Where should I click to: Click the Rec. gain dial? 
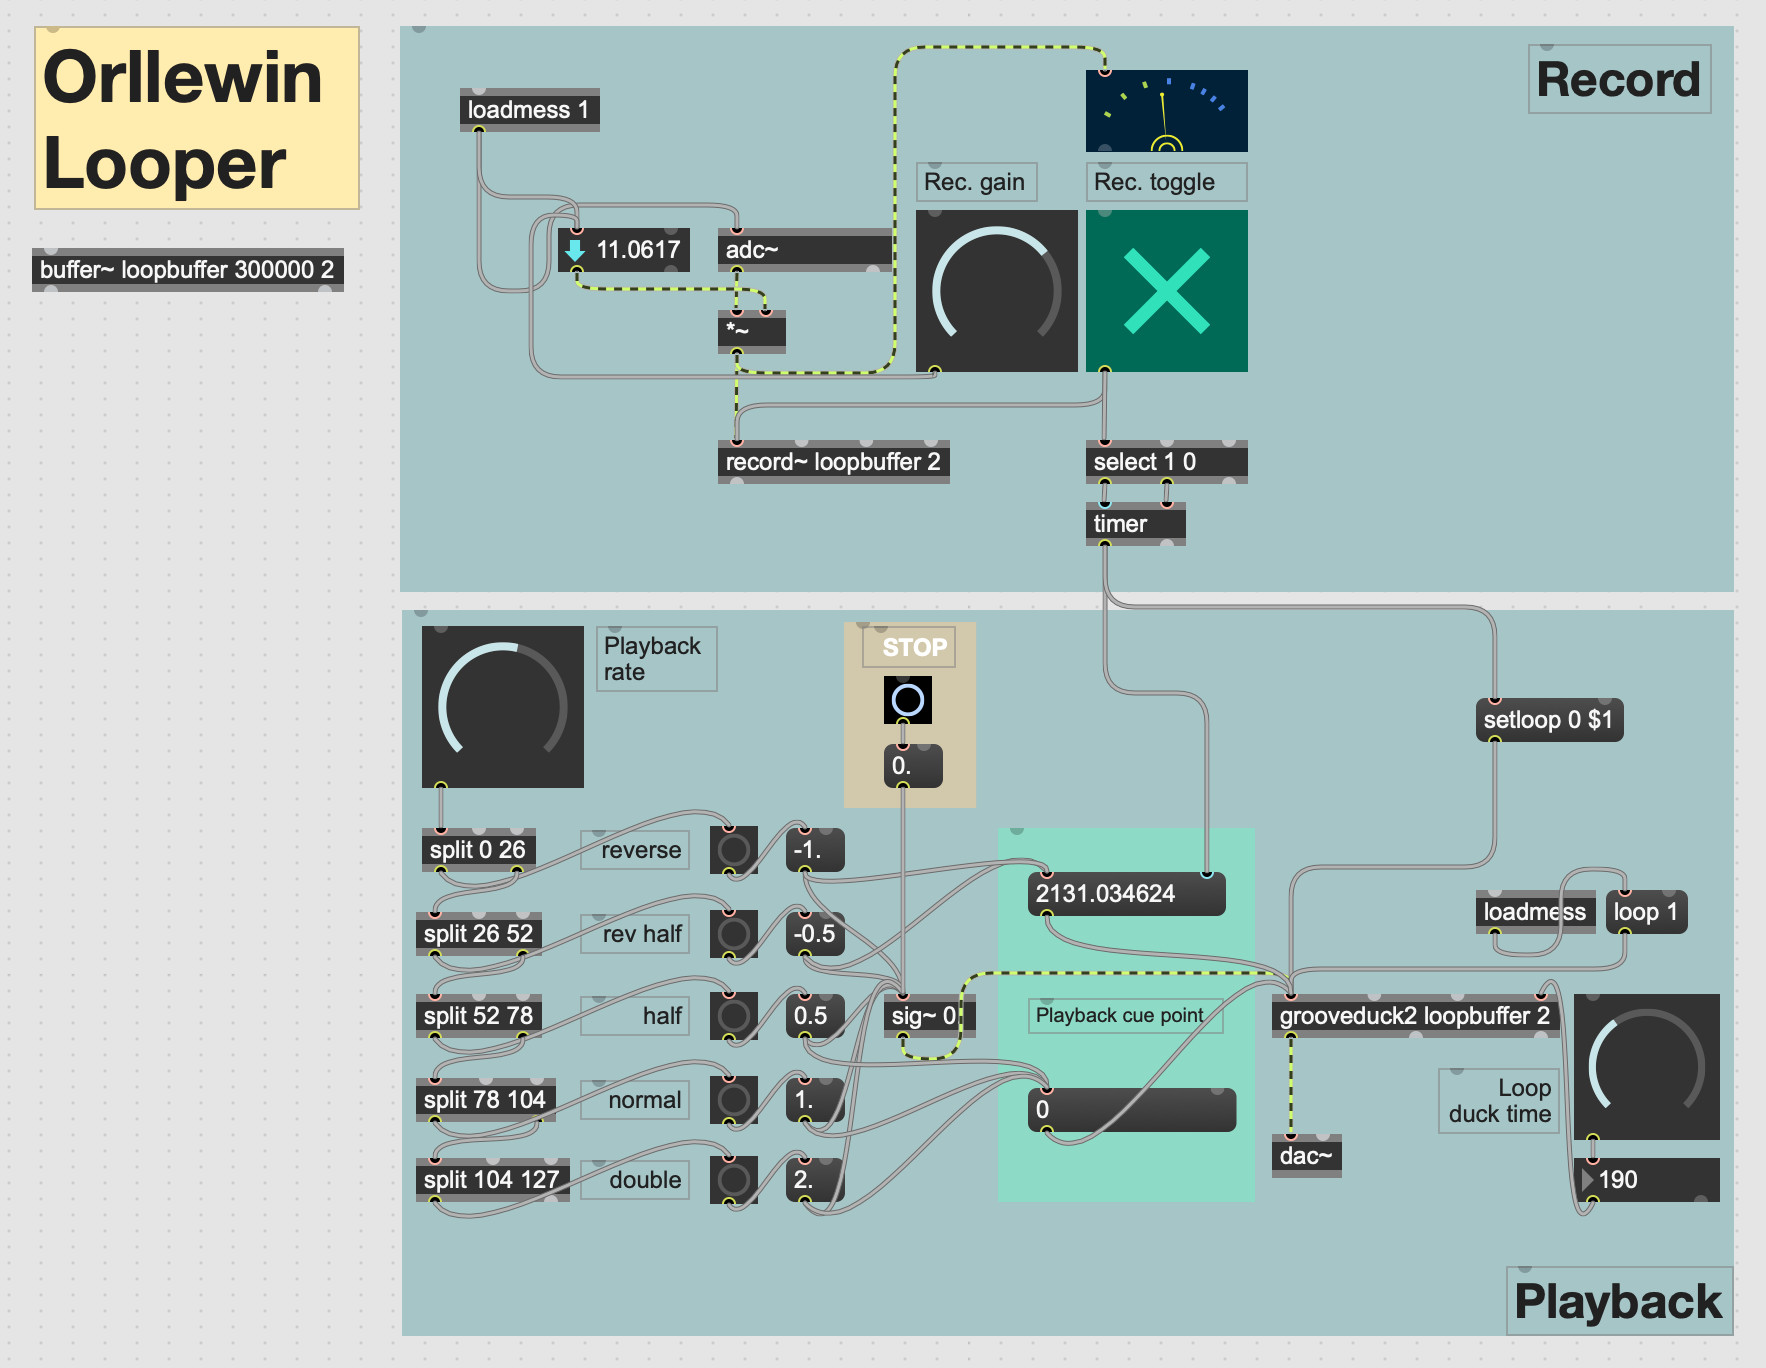pyautogui.click(x=997, y=291)
